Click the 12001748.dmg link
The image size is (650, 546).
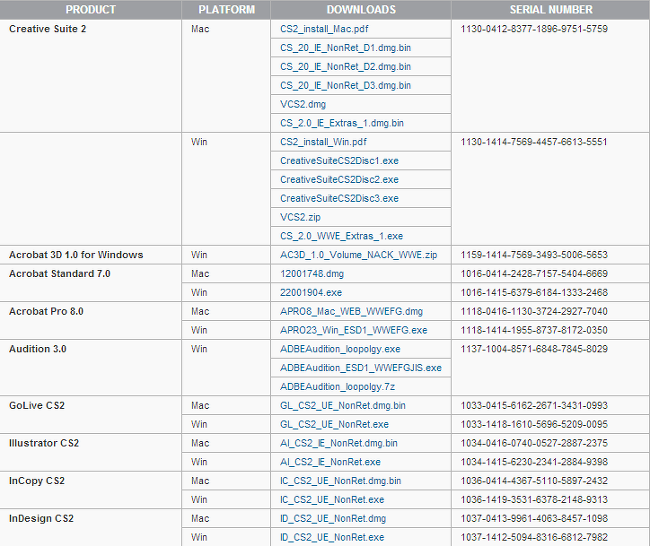pyautogui.click(x=312, y=274)
